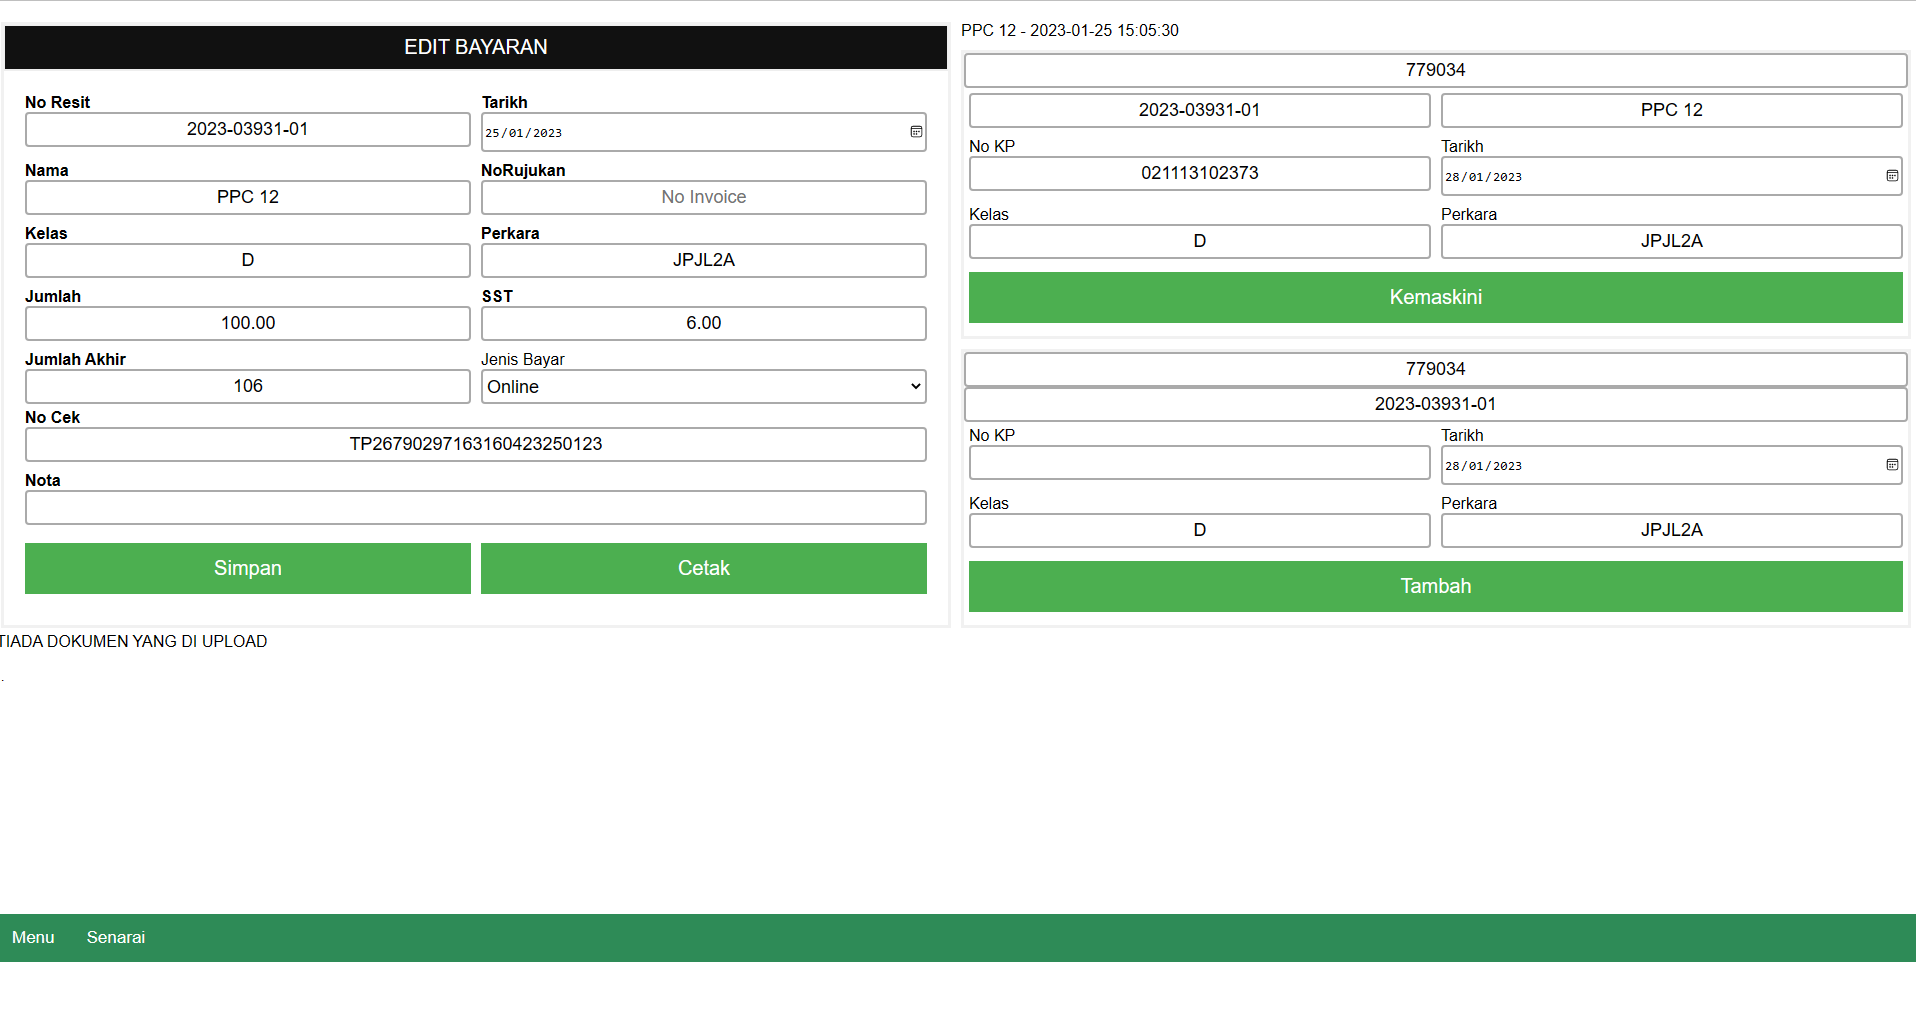Open the Menu item in bottom bar
This screenshot has height=1032, width=1920.
pyautogui.click(x=33, y=938)
